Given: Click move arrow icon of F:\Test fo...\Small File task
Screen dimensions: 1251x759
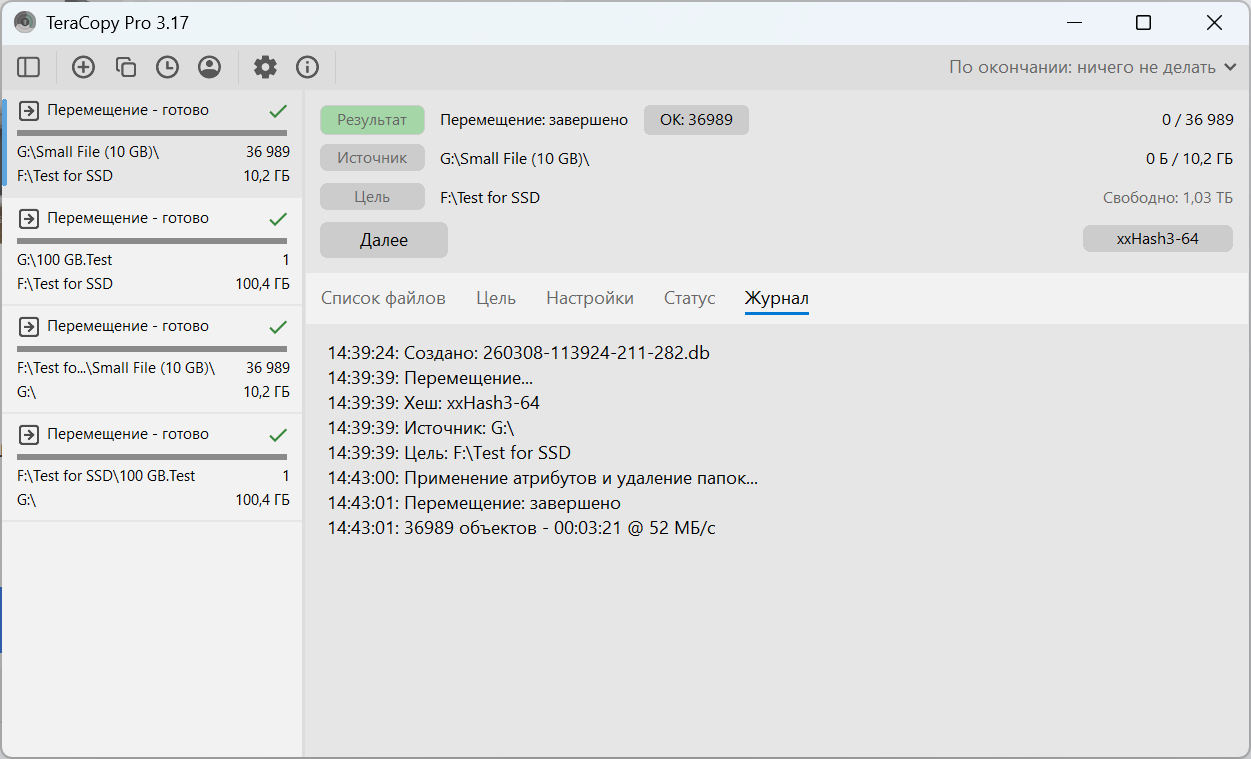Looking at the screenshot, I should click(x=29, y=326).
